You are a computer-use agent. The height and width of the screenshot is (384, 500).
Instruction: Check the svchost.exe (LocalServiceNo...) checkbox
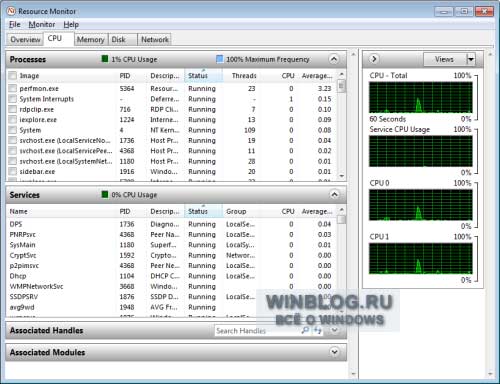13,140
